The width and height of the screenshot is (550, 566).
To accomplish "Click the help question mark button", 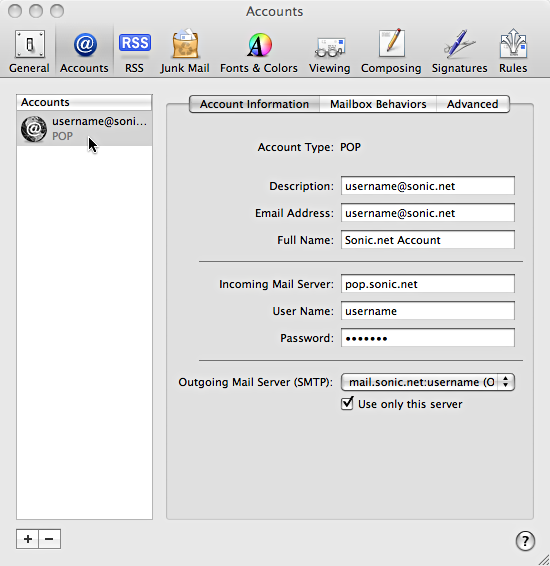I will point(525,541).
